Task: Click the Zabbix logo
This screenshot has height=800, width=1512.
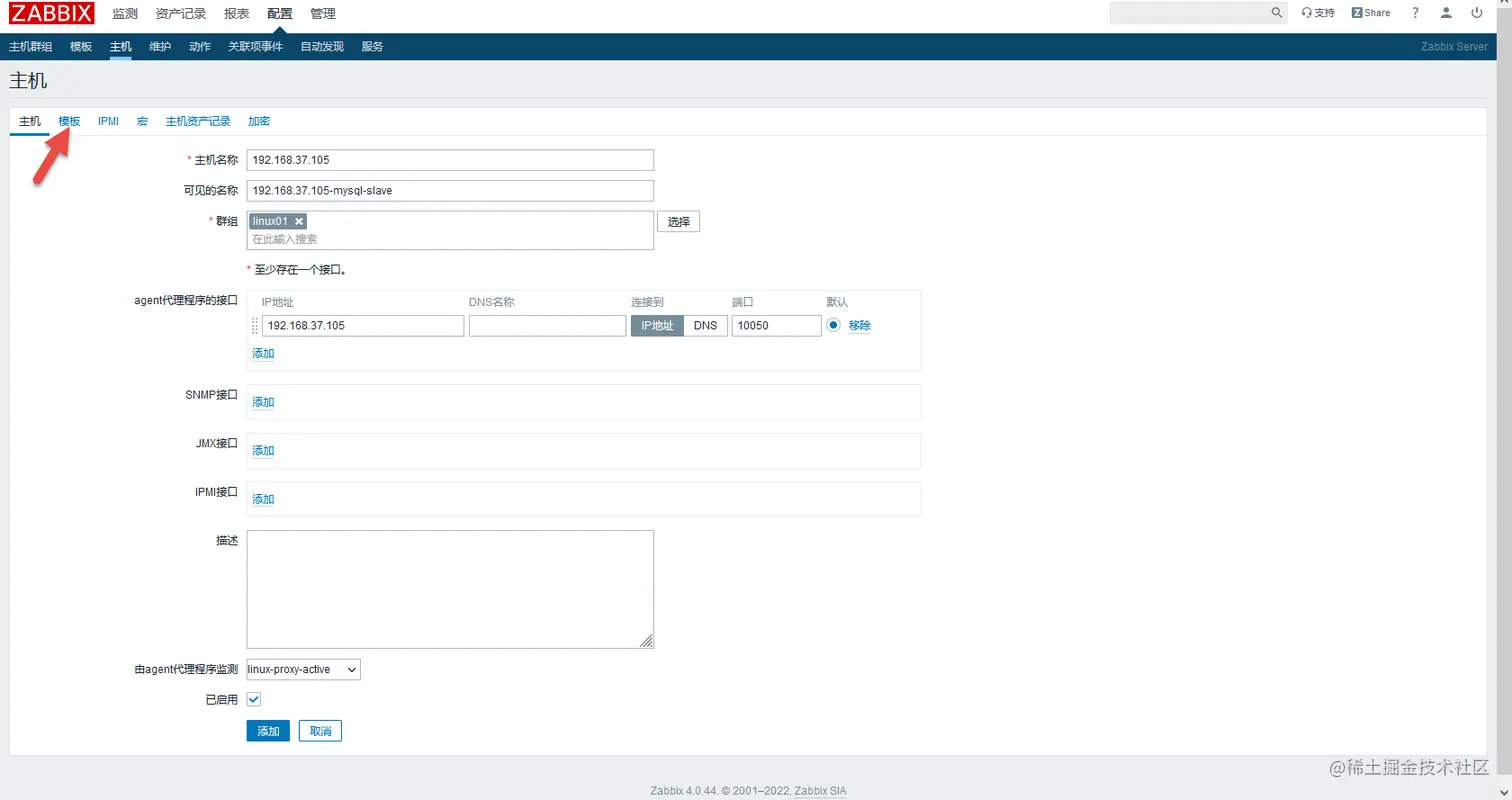Action: 52,14
